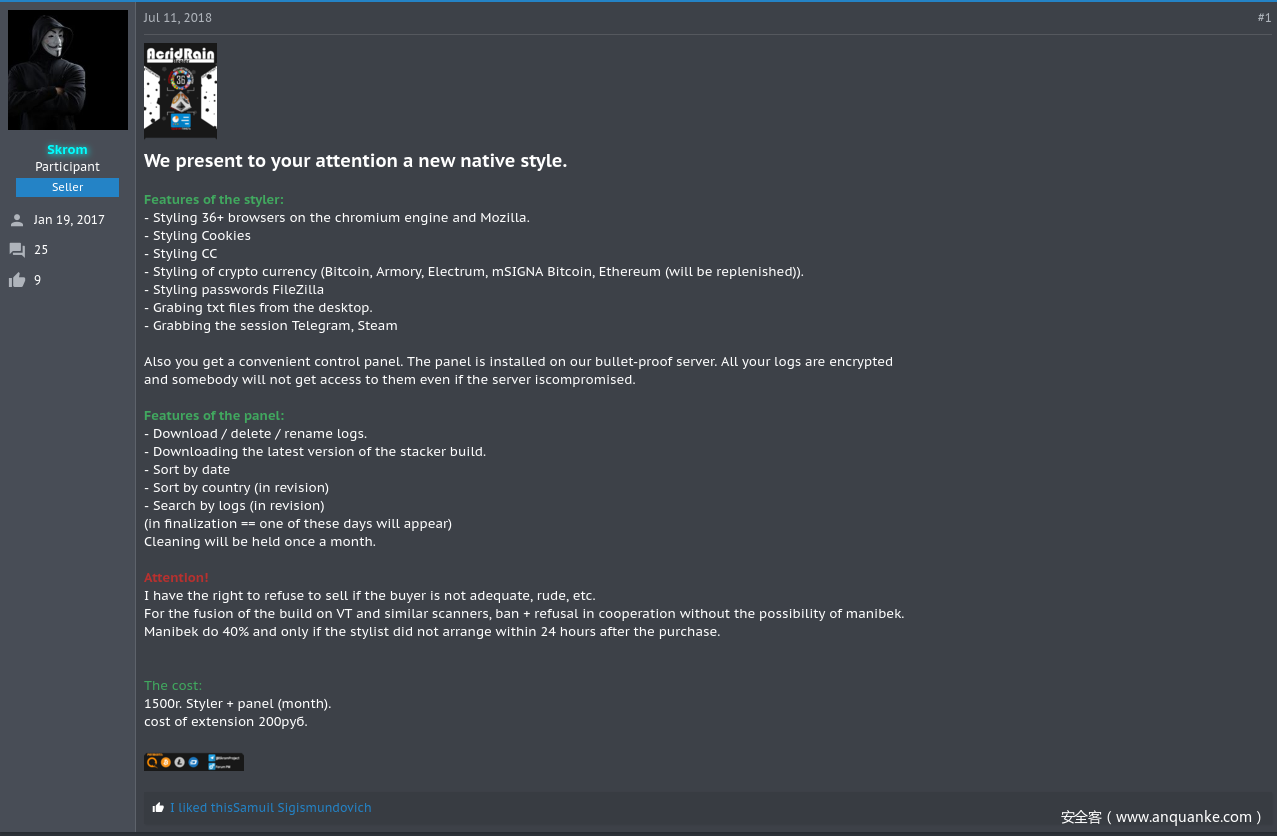Click the 'Features of the styler' heading

click(214, 200)
